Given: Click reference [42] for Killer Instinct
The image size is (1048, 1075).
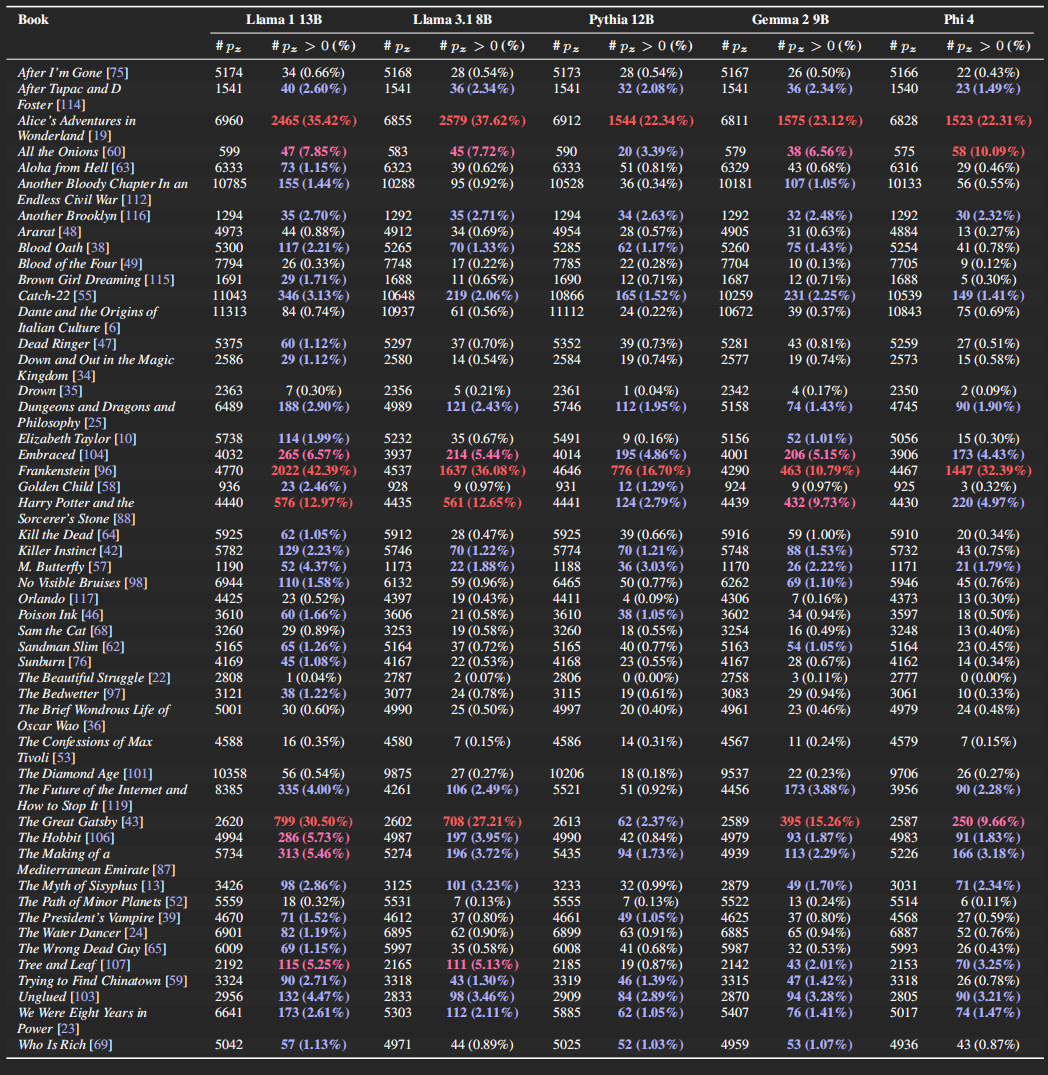Looking at the screenshot, I should [x=110, y=551].
